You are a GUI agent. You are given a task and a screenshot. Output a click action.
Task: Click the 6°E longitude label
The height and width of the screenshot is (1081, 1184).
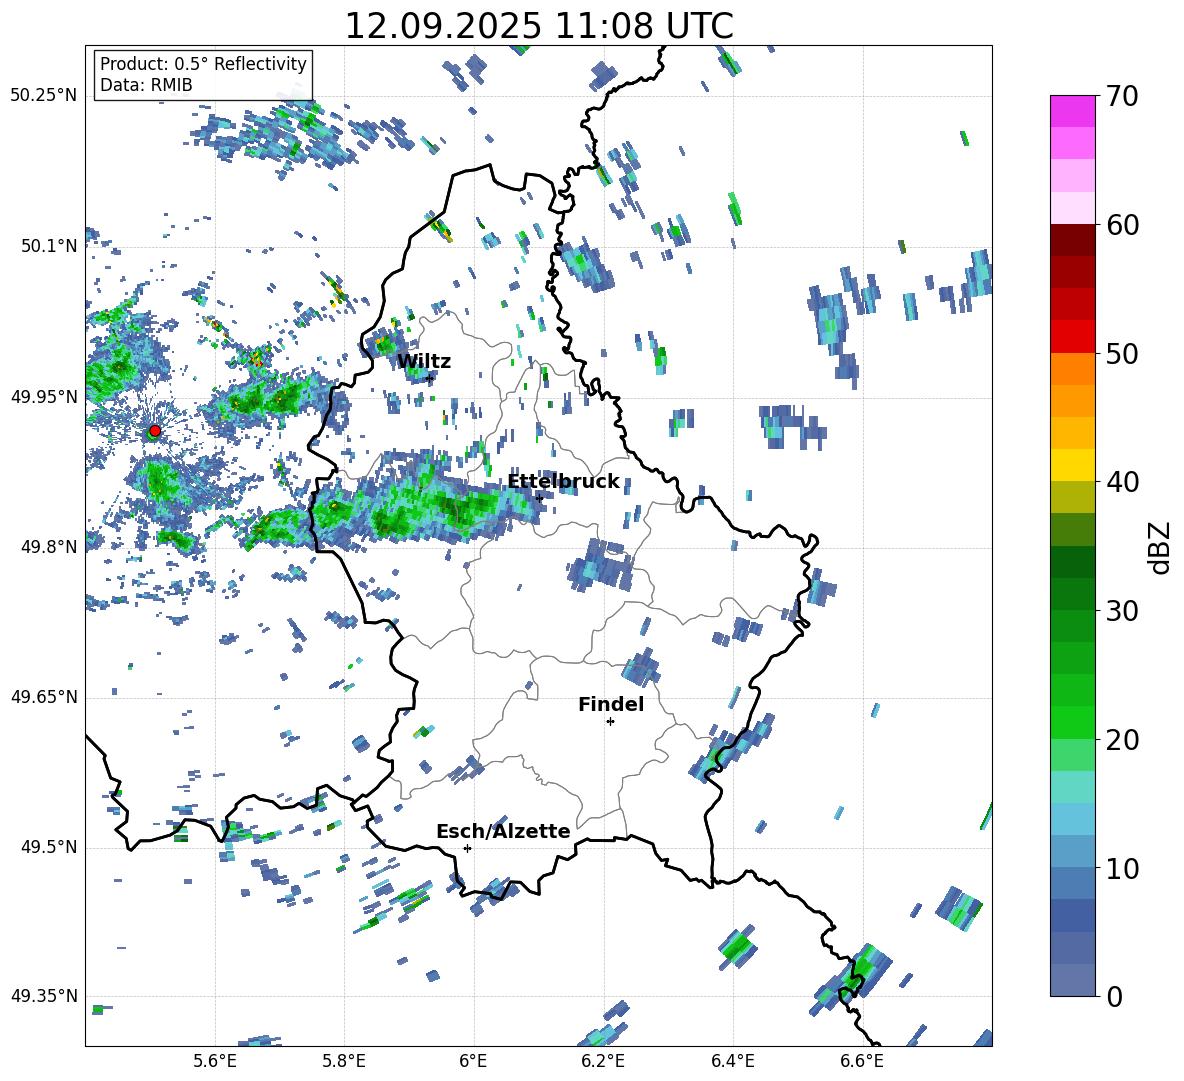point(473,1061)
